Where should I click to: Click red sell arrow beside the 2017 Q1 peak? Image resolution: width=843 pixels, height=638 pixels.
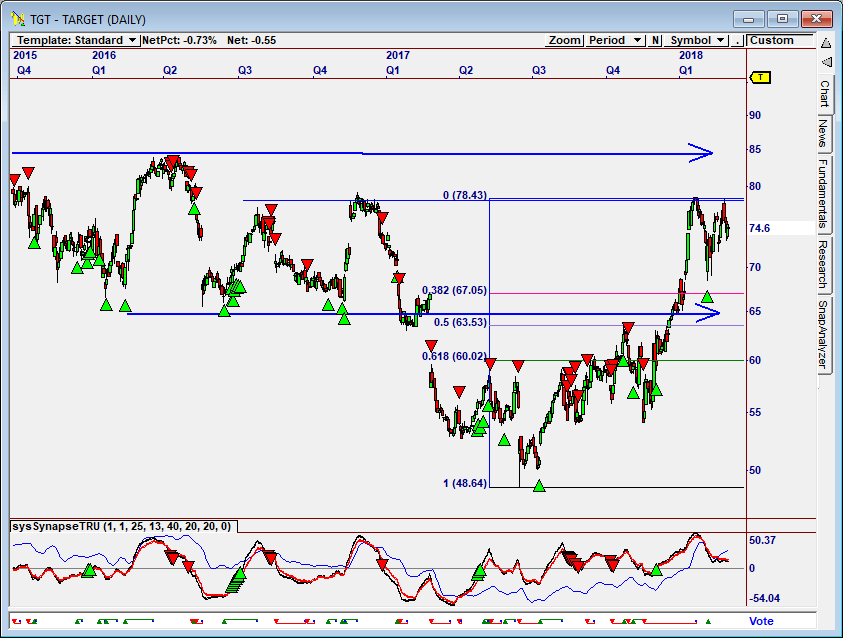point(382,218)
